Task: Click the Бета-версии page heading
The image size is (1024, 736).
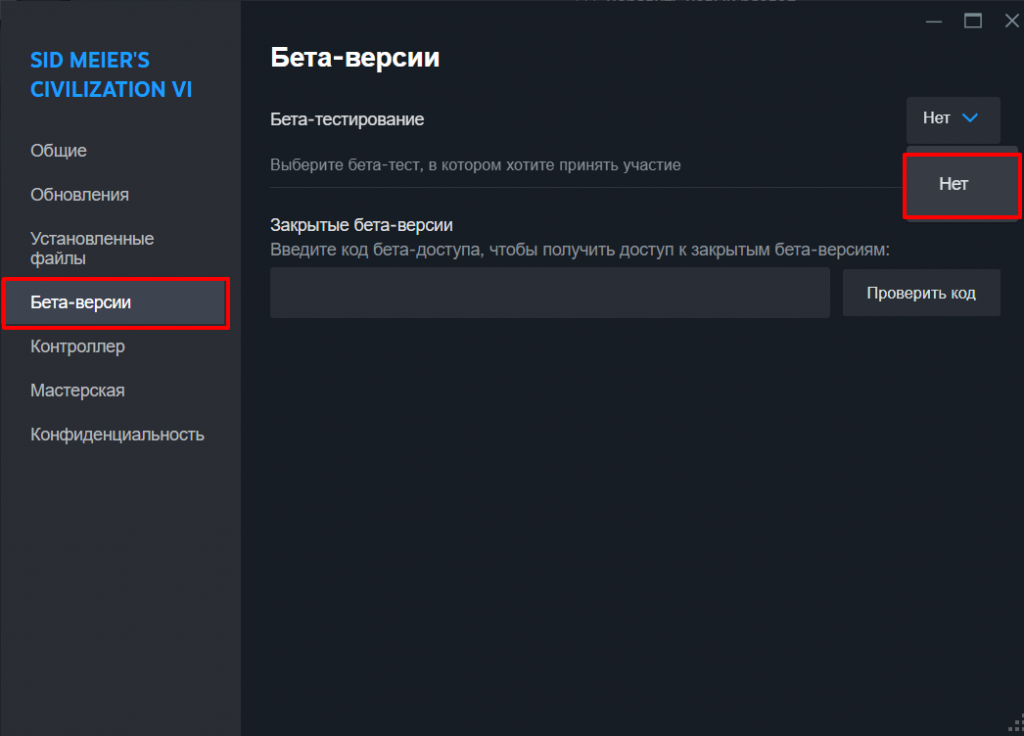Action: 355,57
